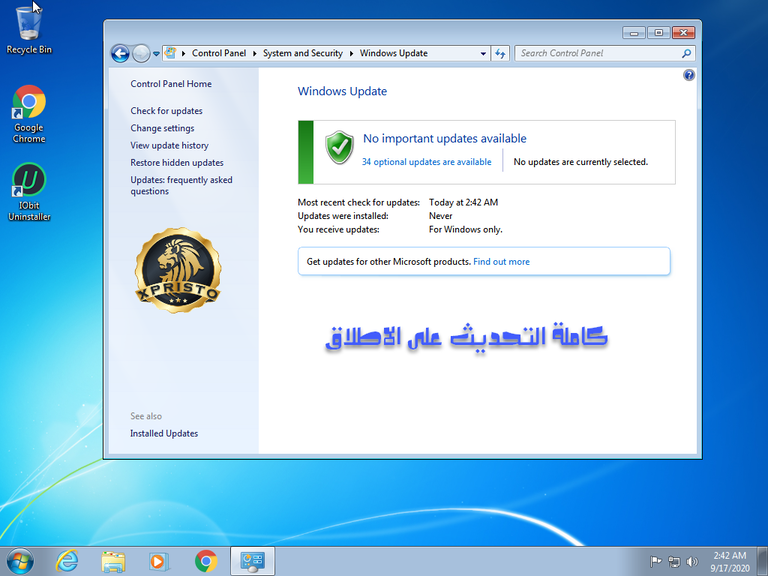Click the address bar Refresh button

click(500, 53)
